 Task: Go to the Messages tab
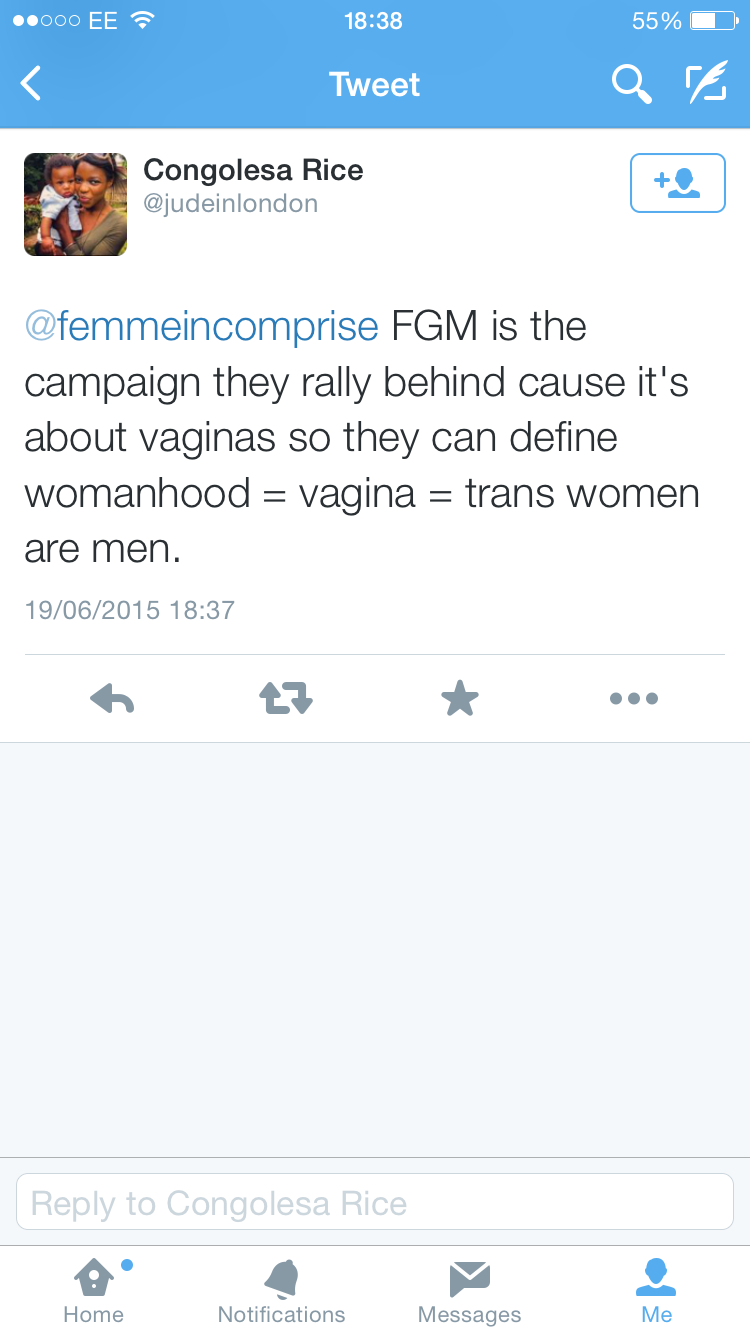pos(469,1290)
